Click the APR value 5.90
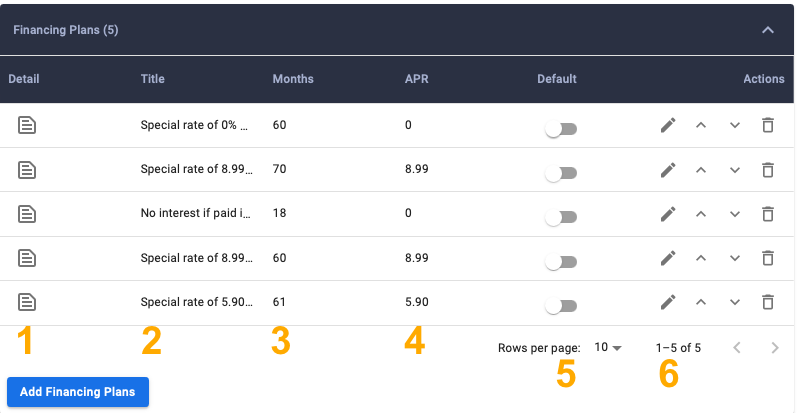This screenshot has height=413, width=798. click(417, 302)
